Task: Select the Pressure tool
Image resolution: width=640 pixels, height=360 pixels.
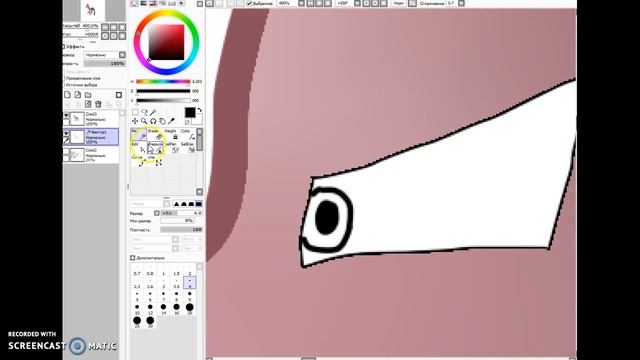Action: click(155, 147)
